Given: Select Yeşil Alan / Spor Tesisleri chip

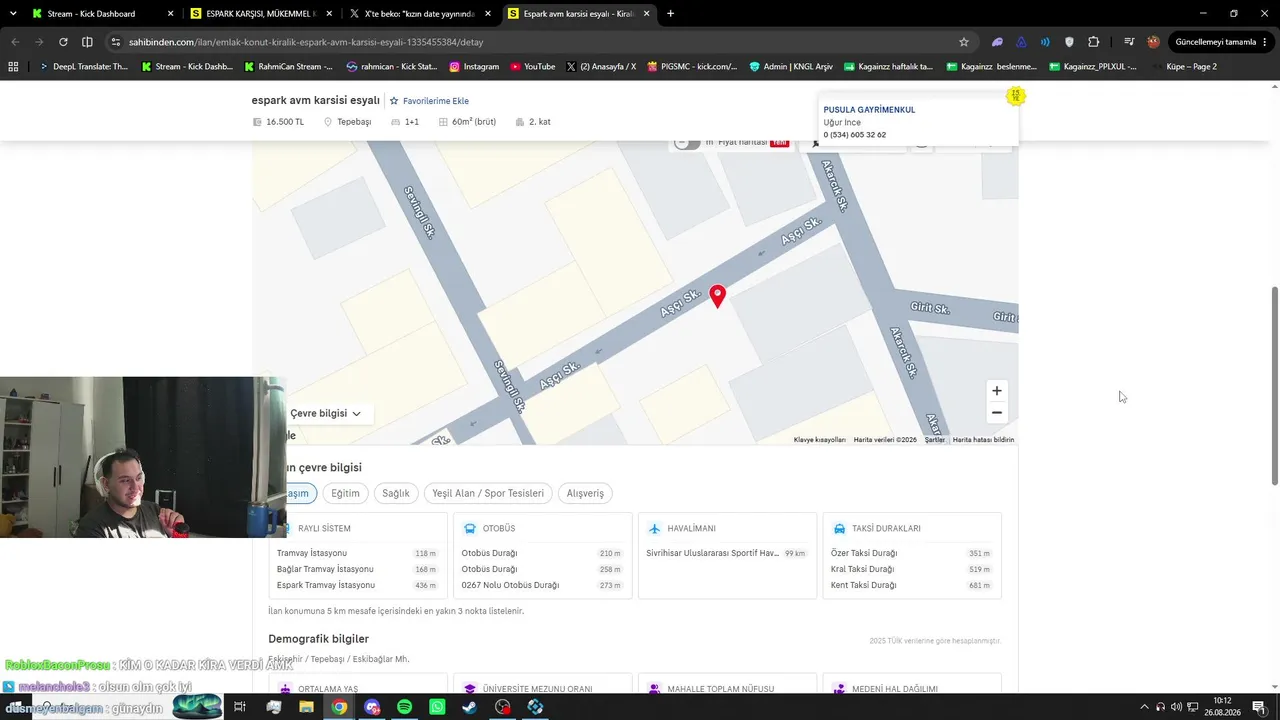Looking at the screenshot, I should coord(488,493).
